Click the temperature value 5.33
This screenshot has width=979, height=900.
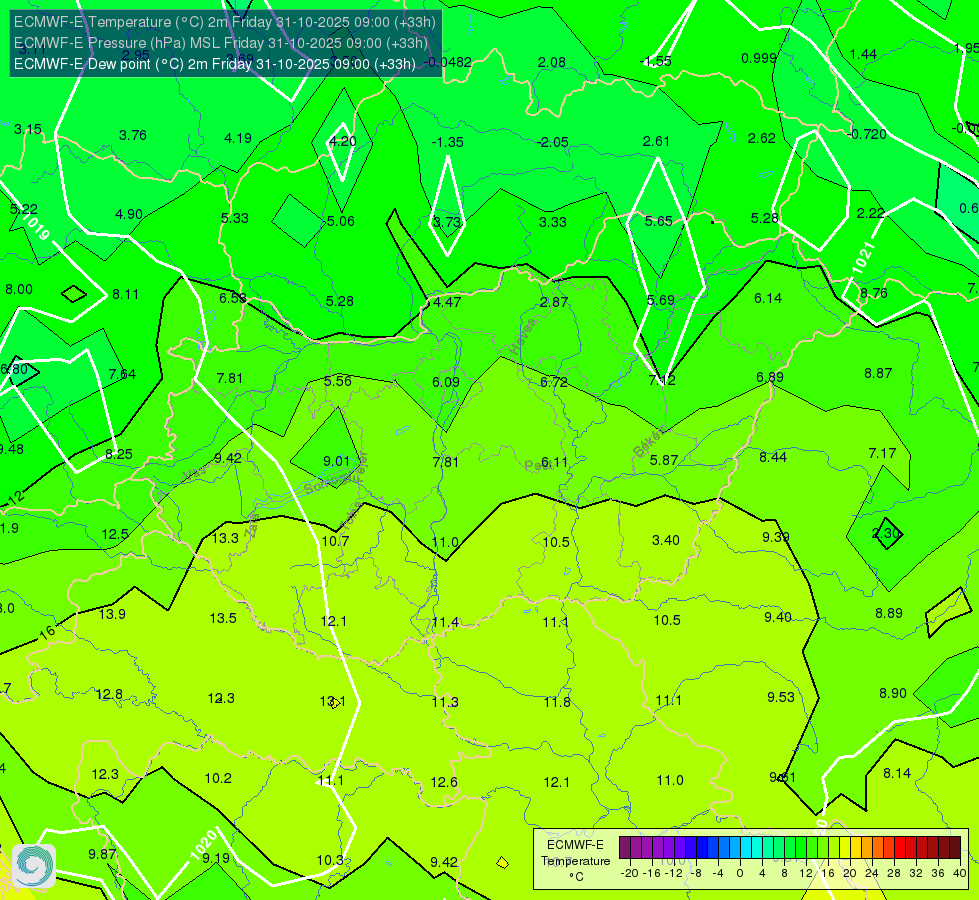[x=235, y=219]
